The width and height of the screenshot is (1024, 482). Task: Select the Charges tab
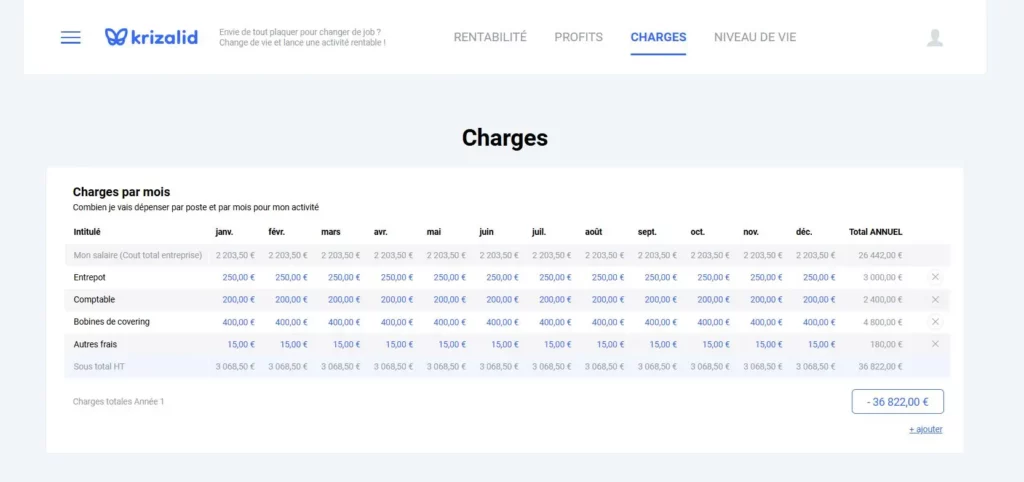point(658,38)
